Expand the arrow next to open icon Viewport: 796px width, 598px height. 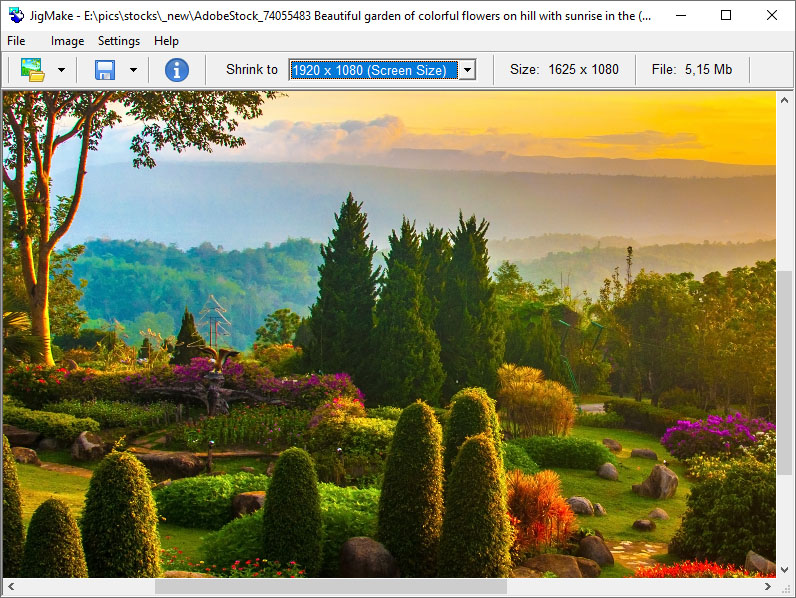[x=61, y=70]
